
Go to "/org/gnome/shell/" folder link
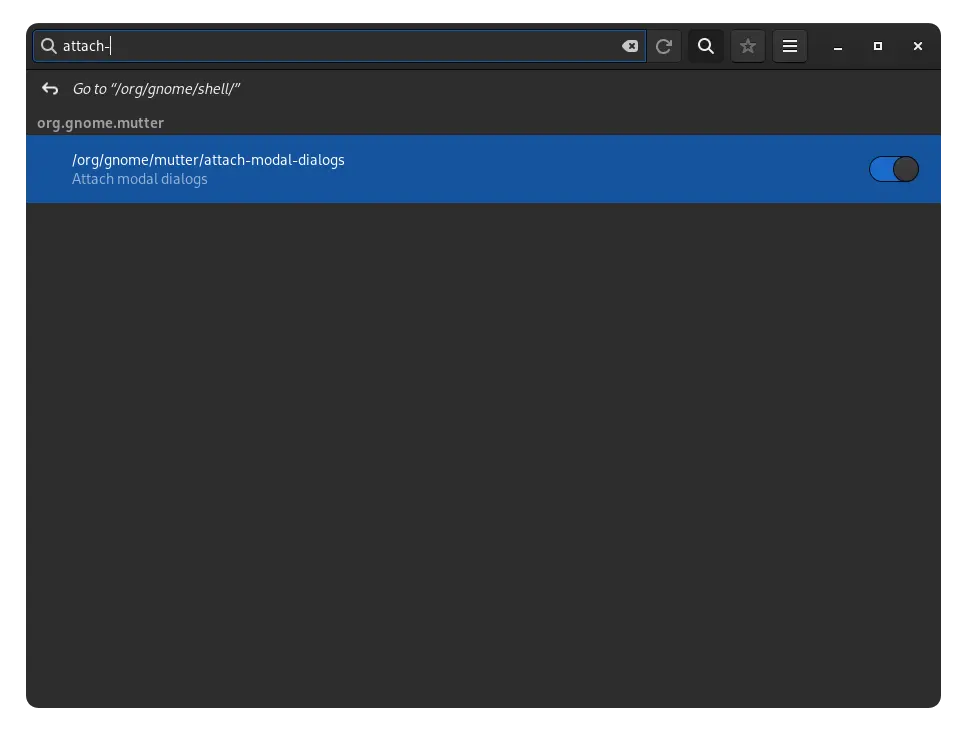pos(156,89)
